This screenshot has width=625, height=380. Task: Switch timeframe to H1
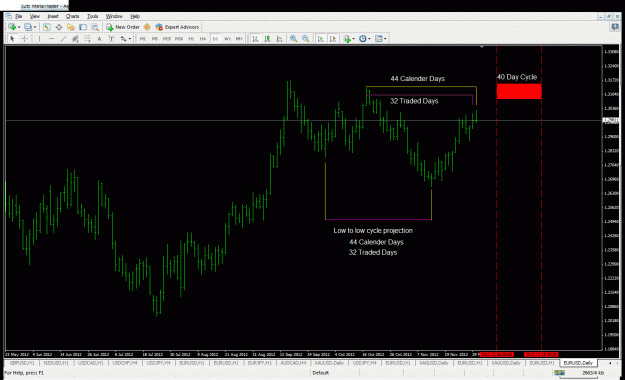pos(191,39)
